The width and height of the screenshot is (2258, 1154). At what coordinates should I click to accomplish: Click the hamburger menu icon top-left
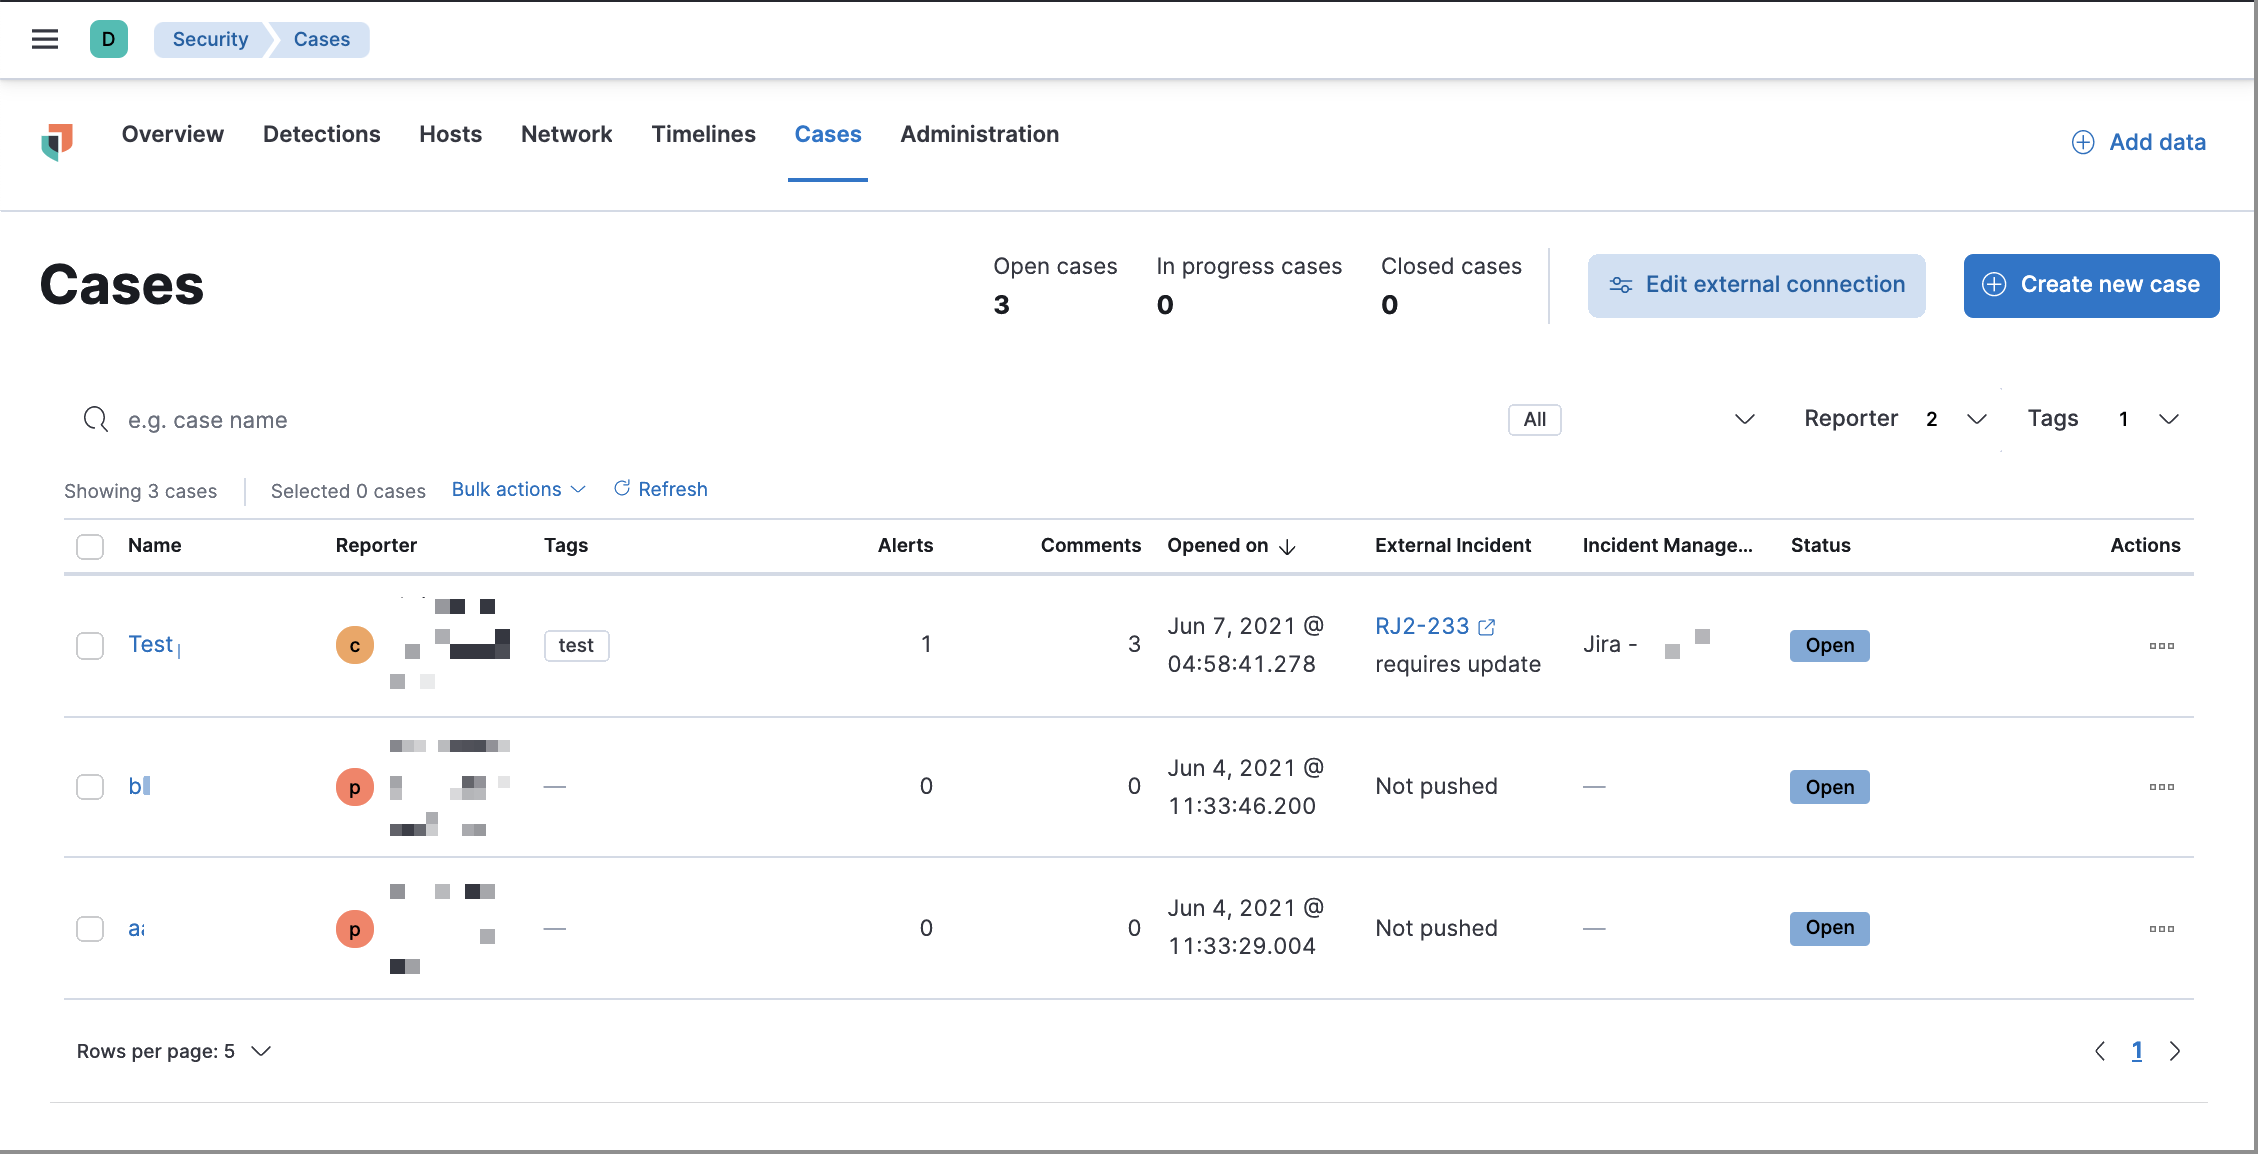pyautogui.click(x=44, y=38)
